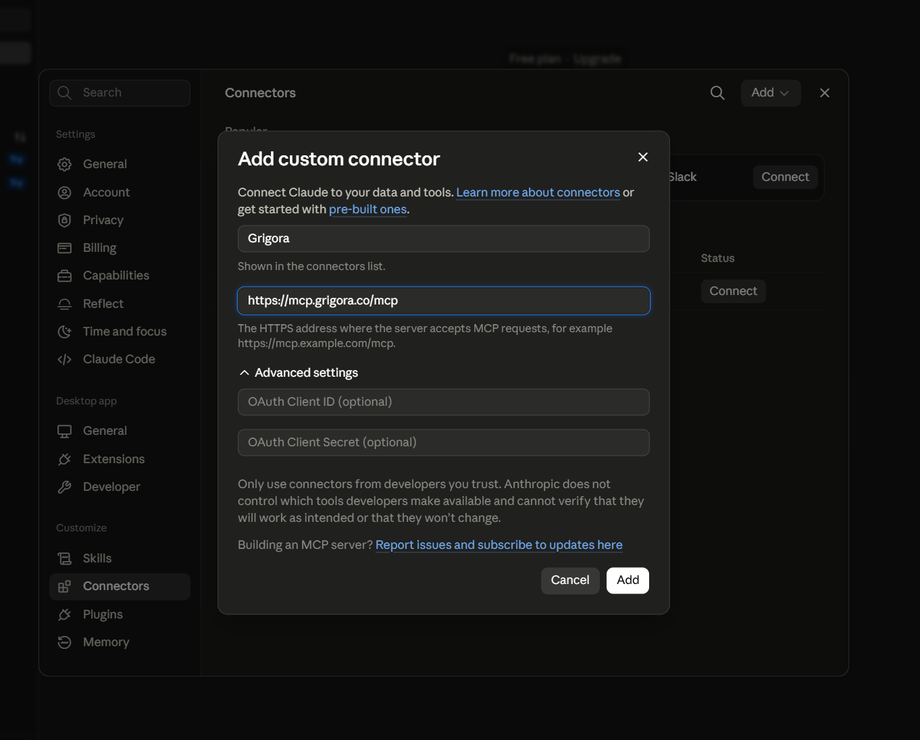Open Skills icon in Customize section

click(65, 559)
